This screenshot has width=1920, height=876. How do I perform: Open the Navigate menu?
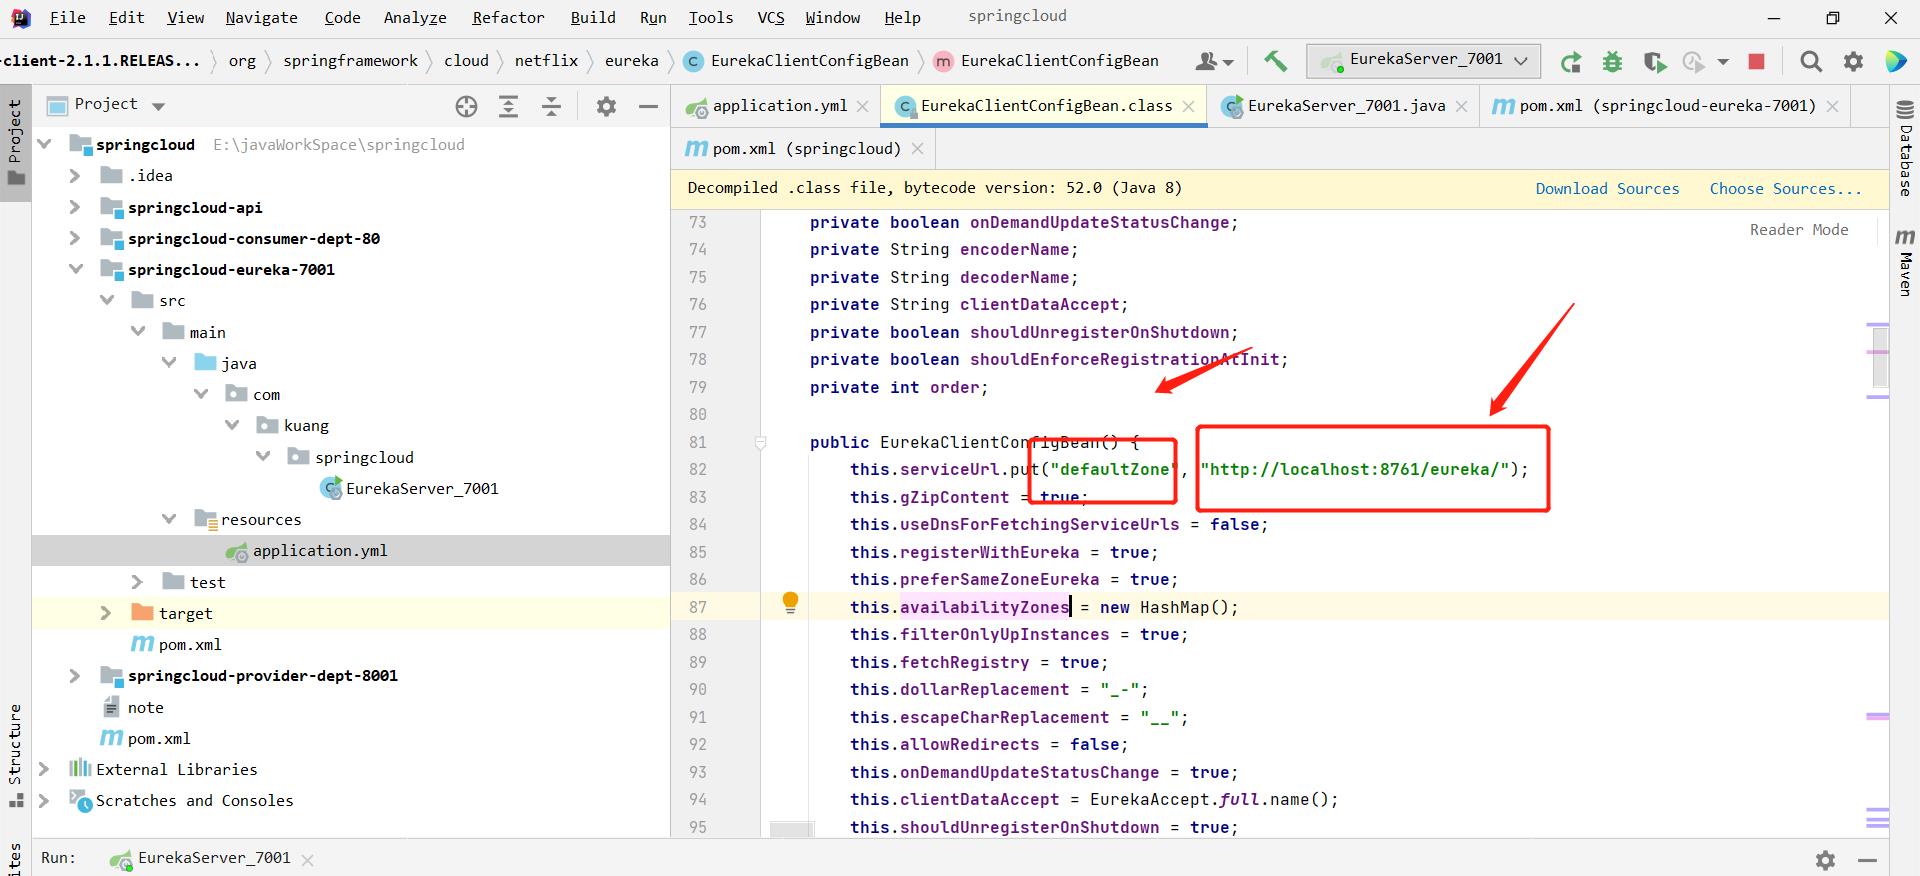261,17
